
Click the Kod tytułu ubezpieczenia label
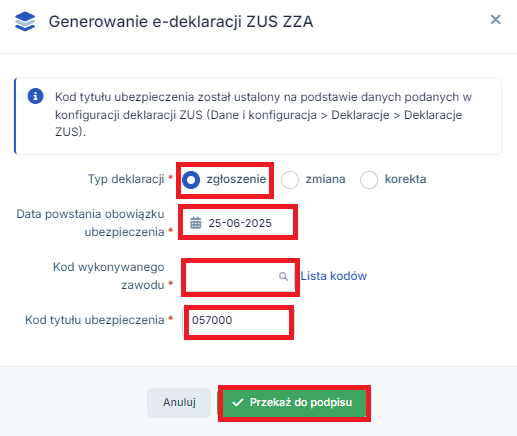[x=95, y=320]
